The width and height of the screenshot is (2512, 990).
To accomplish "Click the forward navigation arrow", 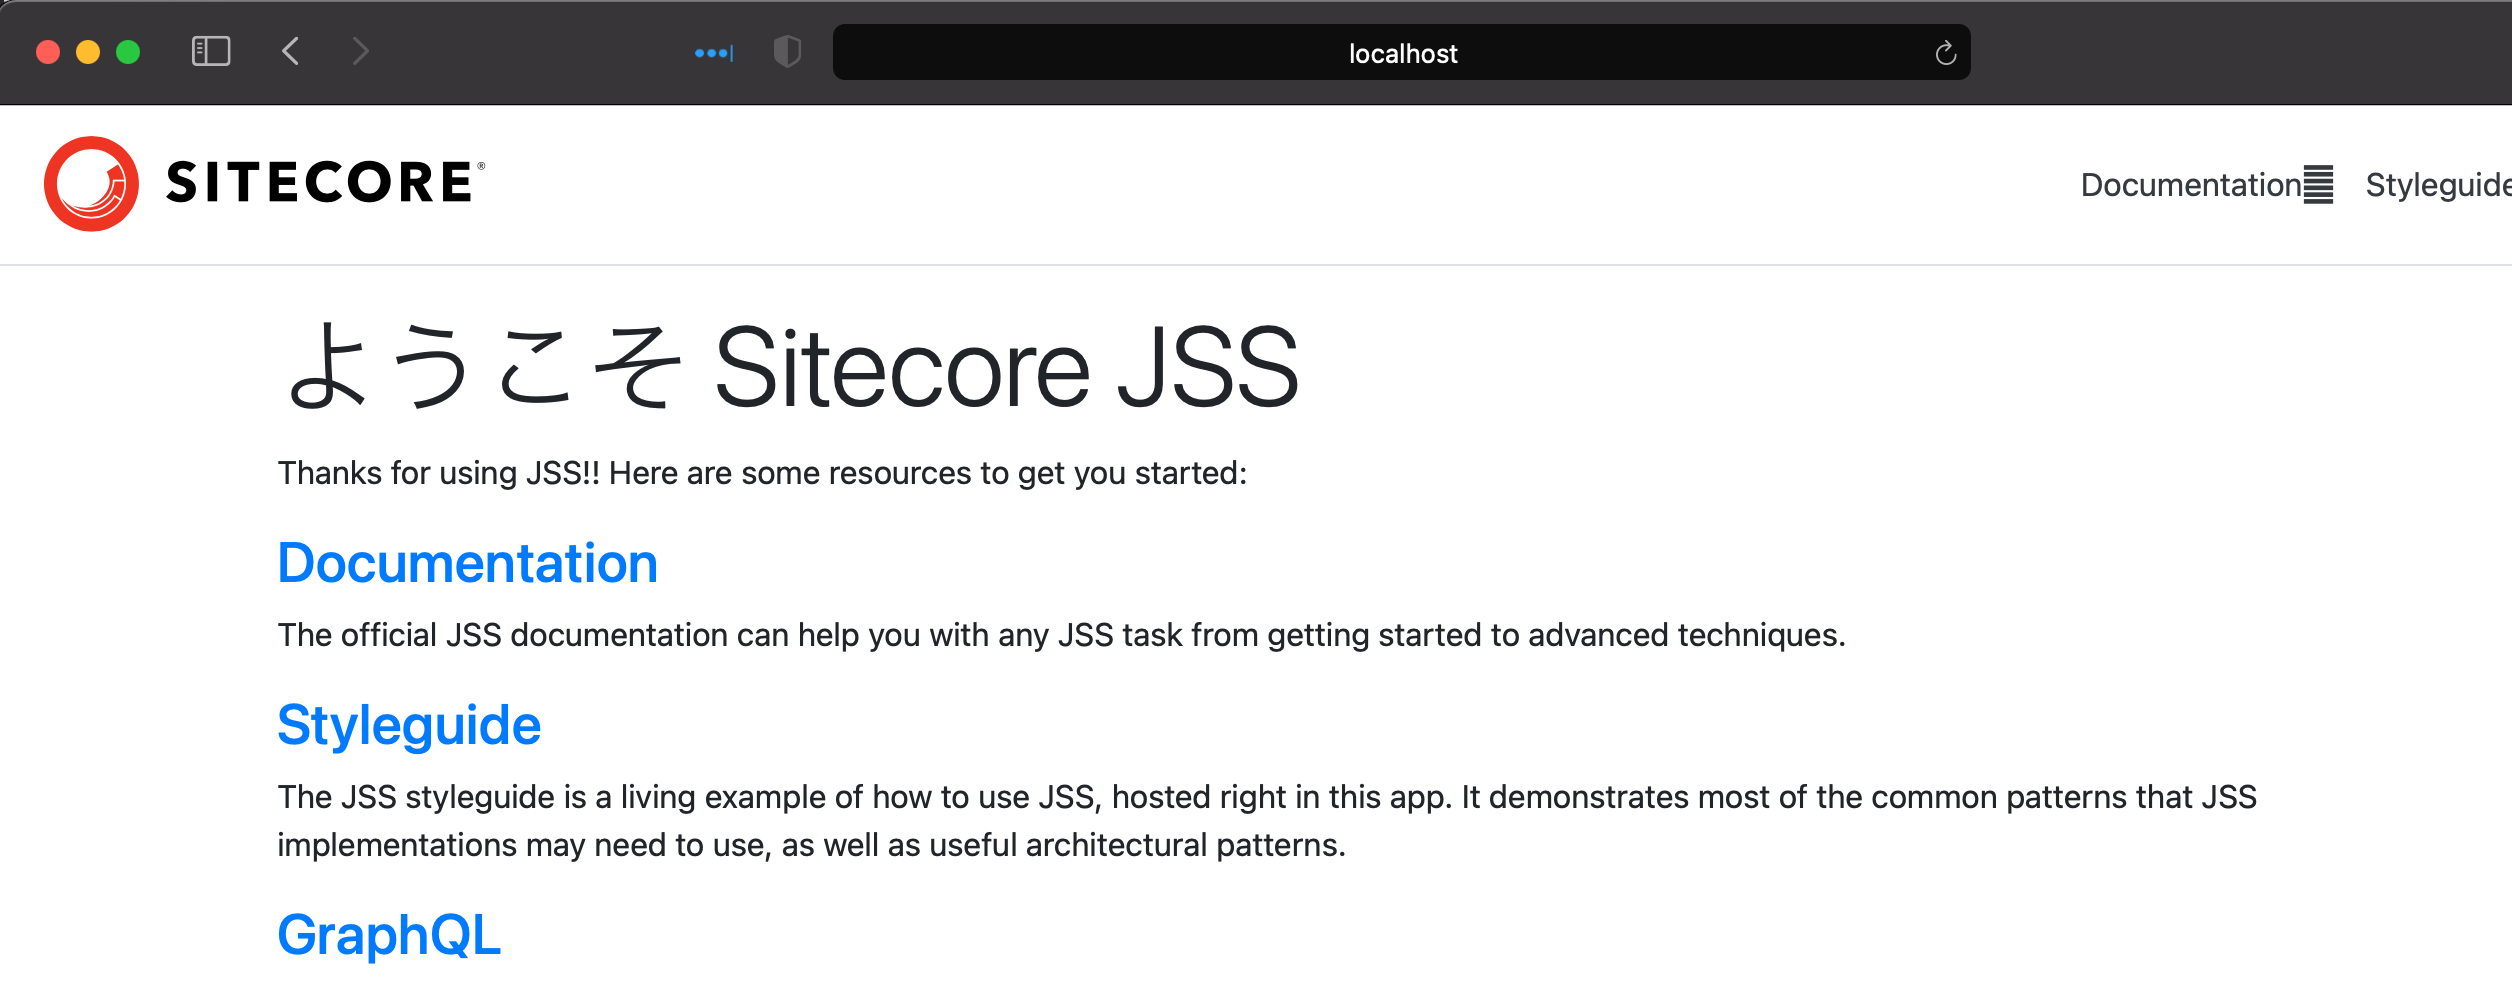I will coord(361,51).
